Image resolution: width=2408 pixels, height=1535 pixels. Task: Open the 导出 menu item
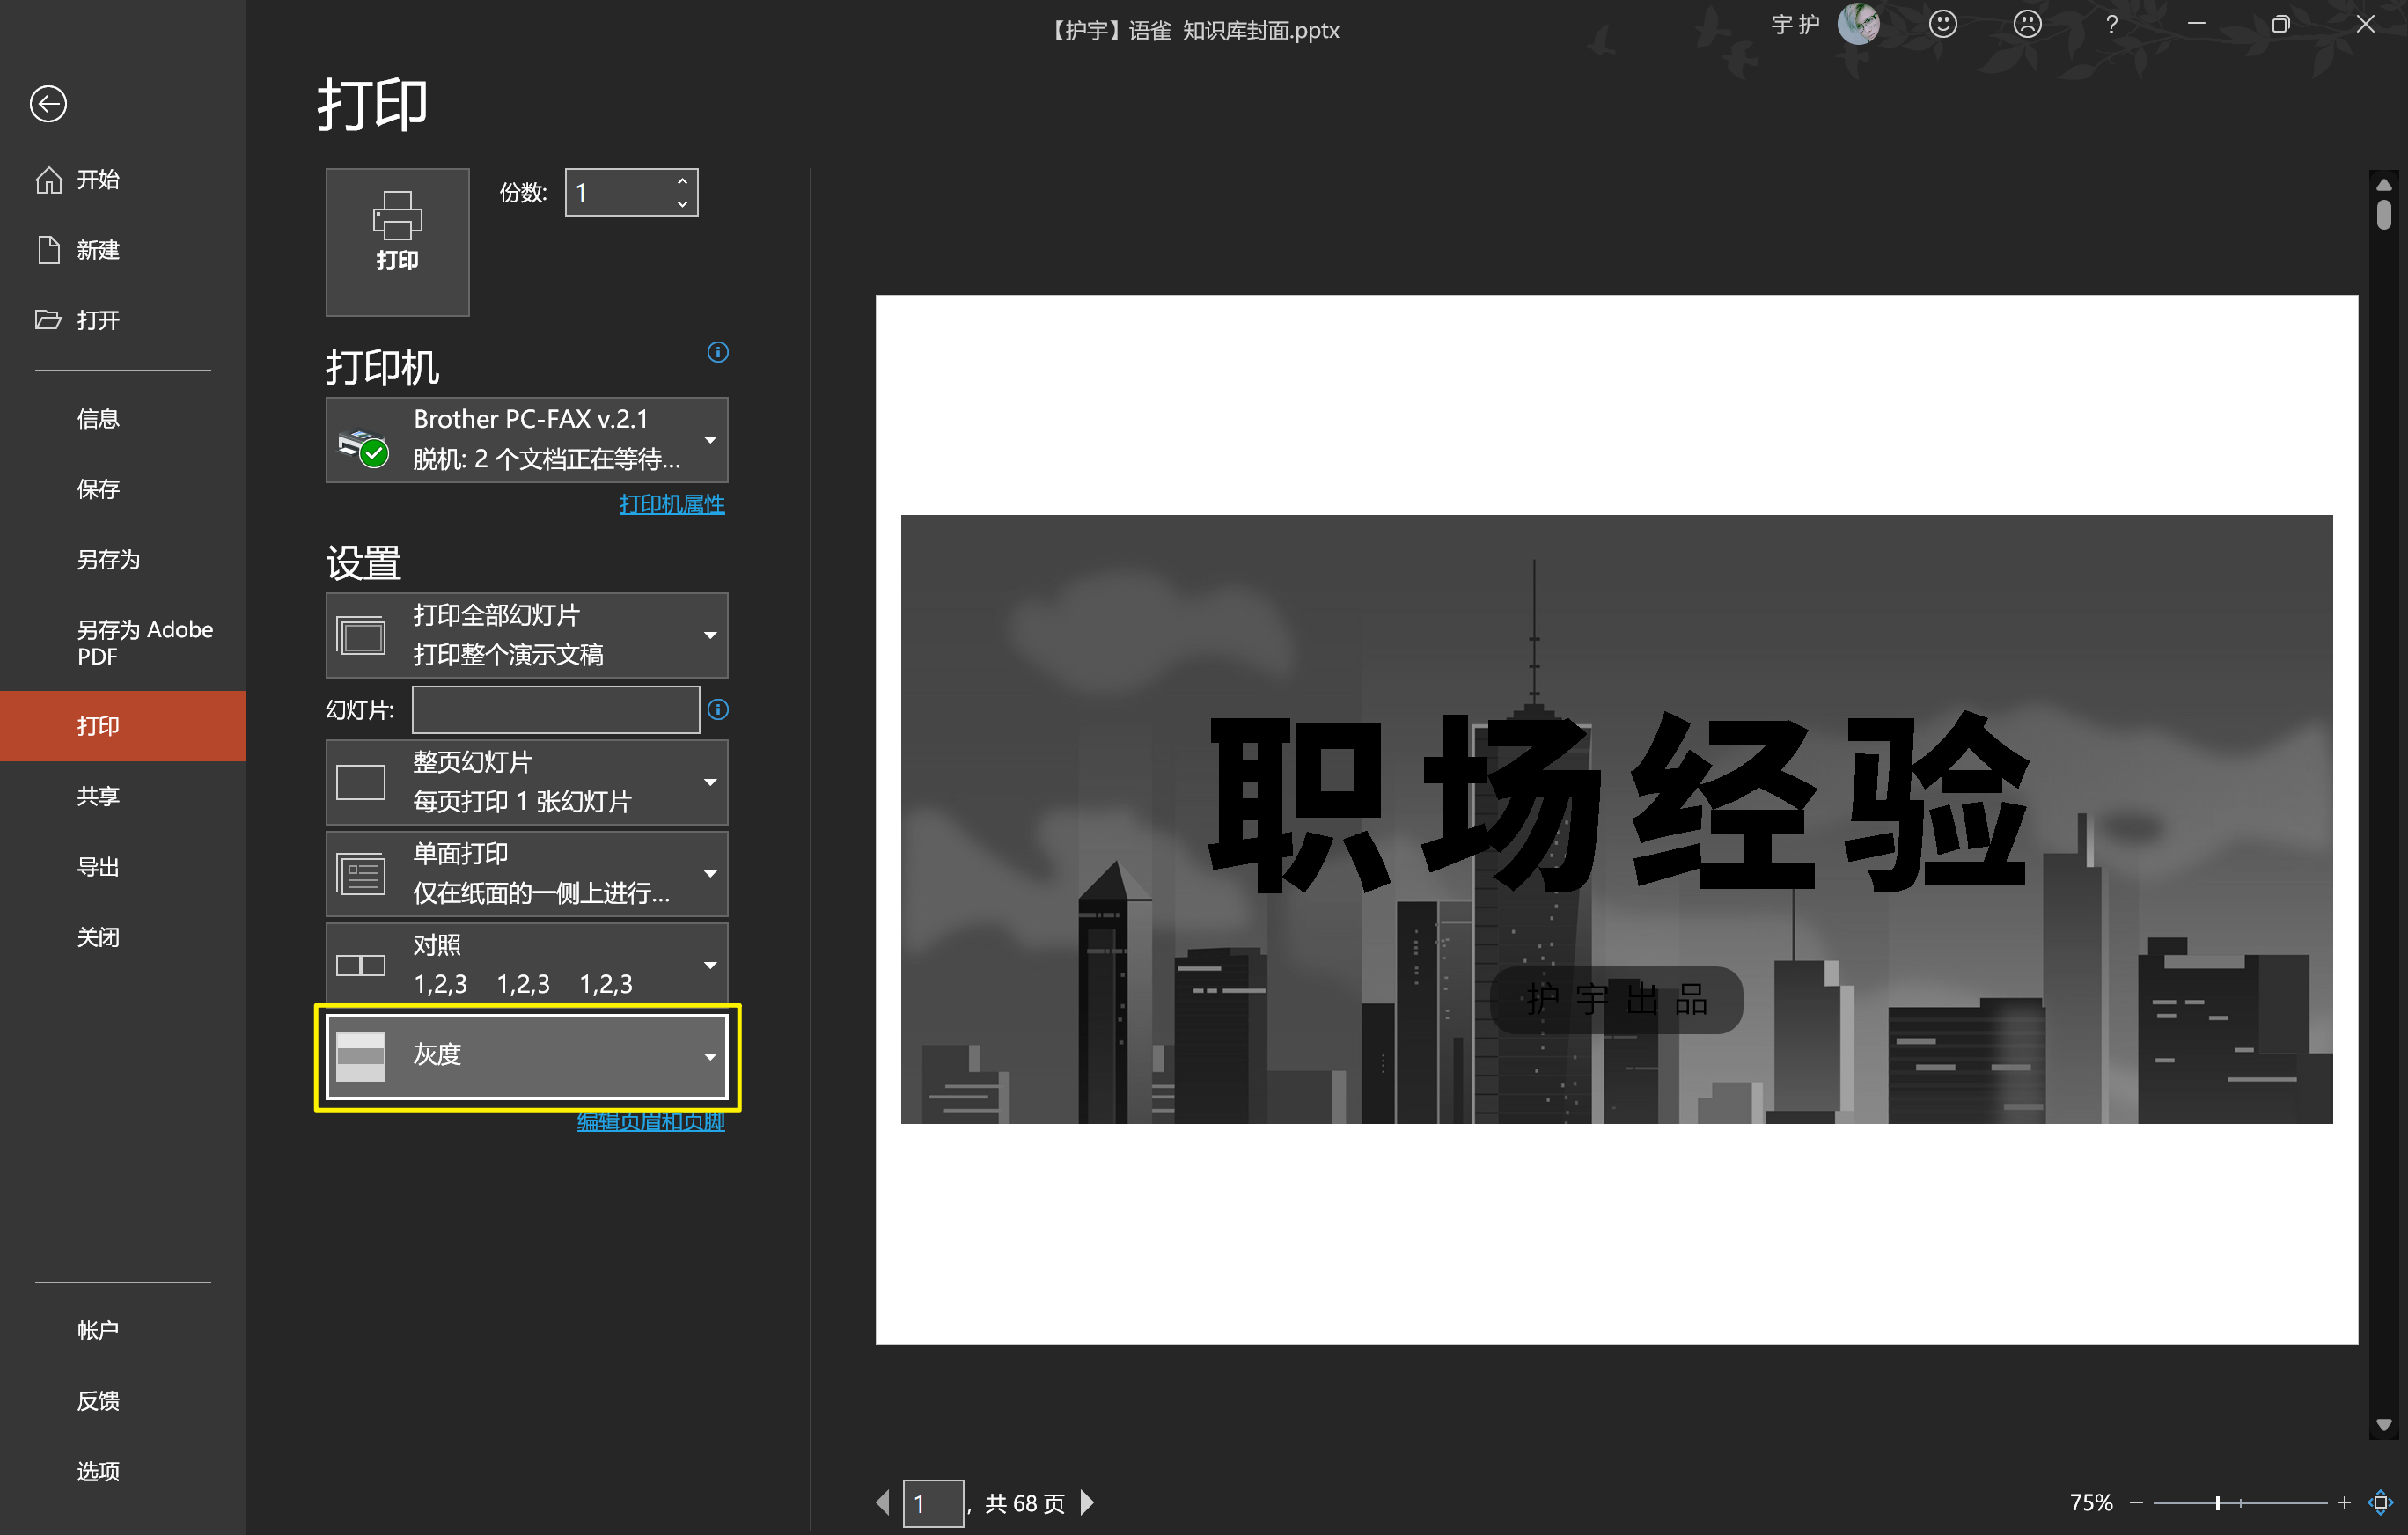(x=98, y=866)
